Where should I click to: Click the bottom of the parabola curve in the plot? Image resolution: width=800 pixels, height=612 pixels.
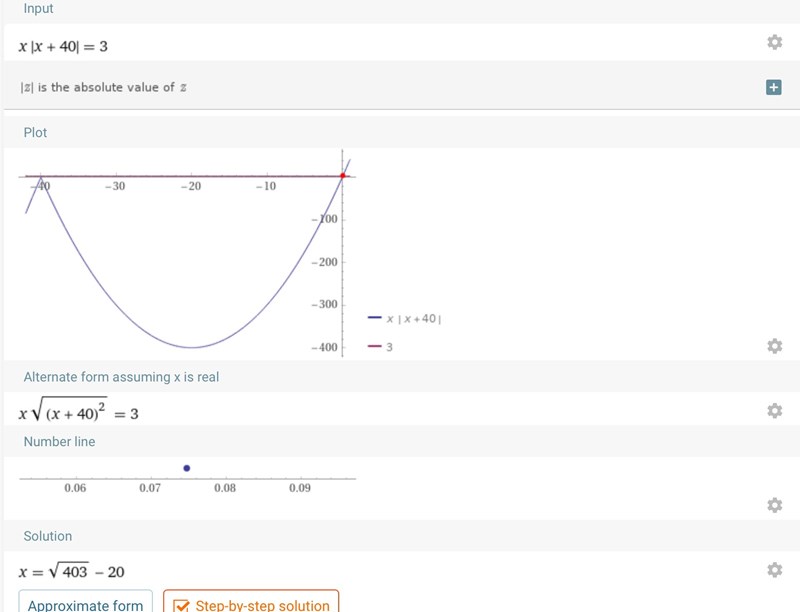pyautogui.click(x=192, y=347)
